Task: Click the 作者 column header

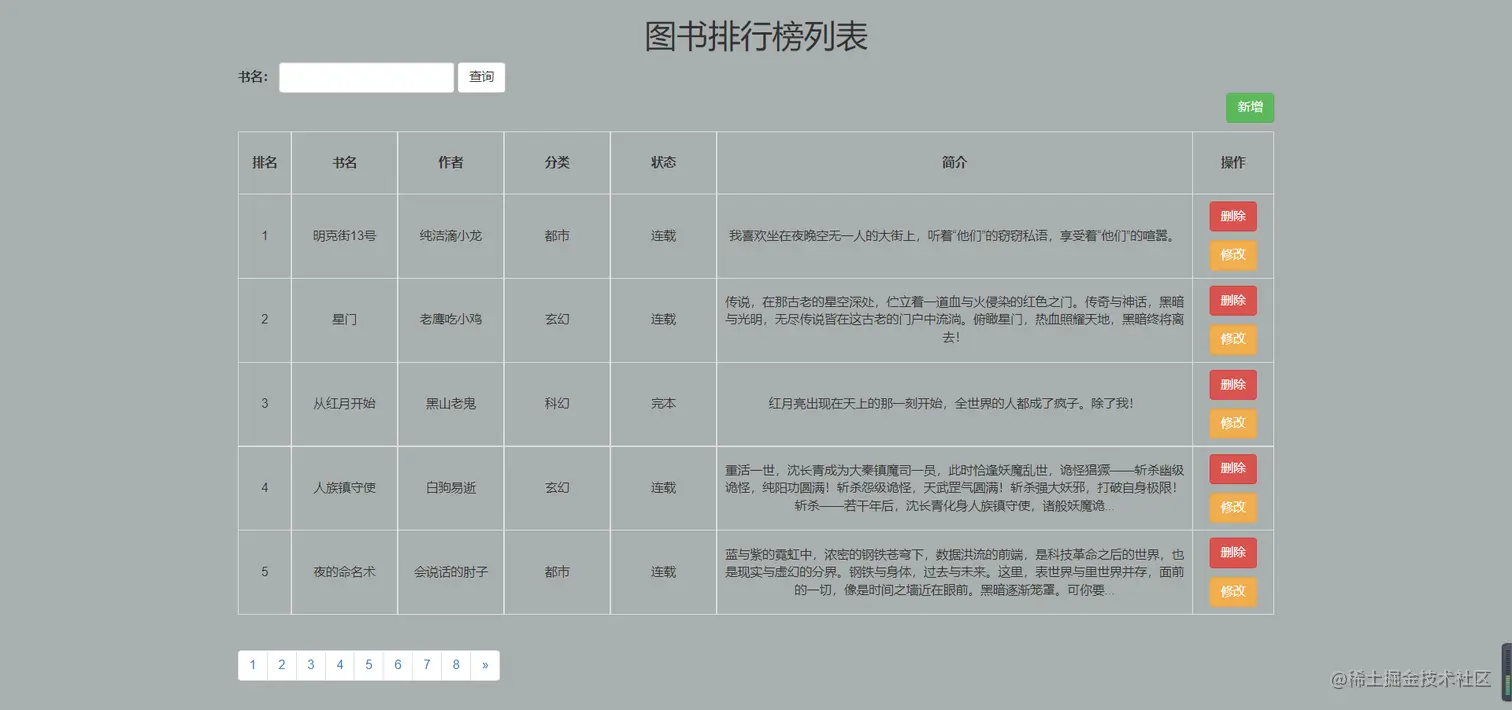Action: click(x=451, y=162)
